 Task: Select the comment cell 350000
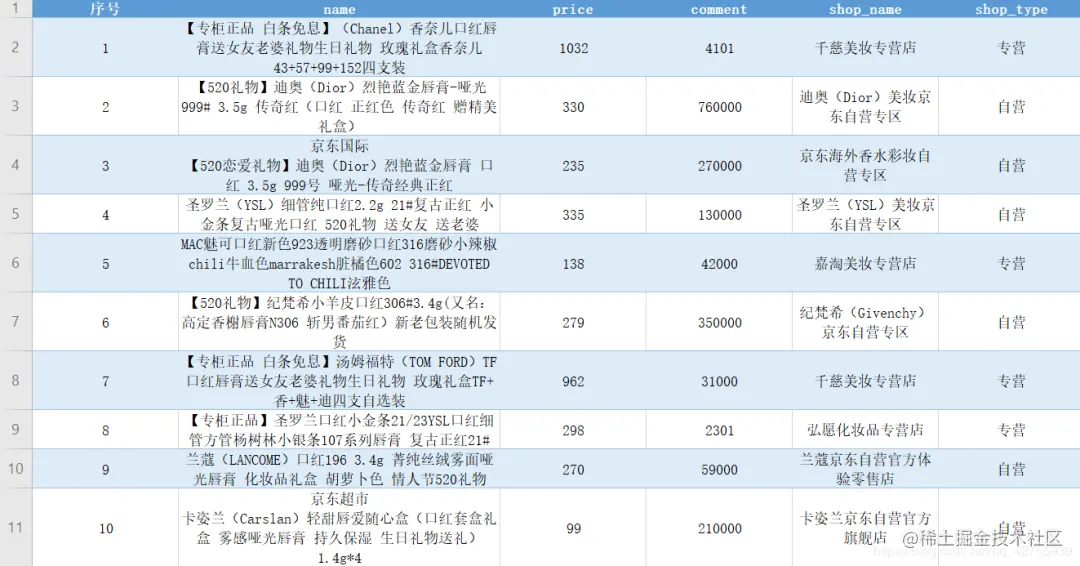(x=719, y=322)
